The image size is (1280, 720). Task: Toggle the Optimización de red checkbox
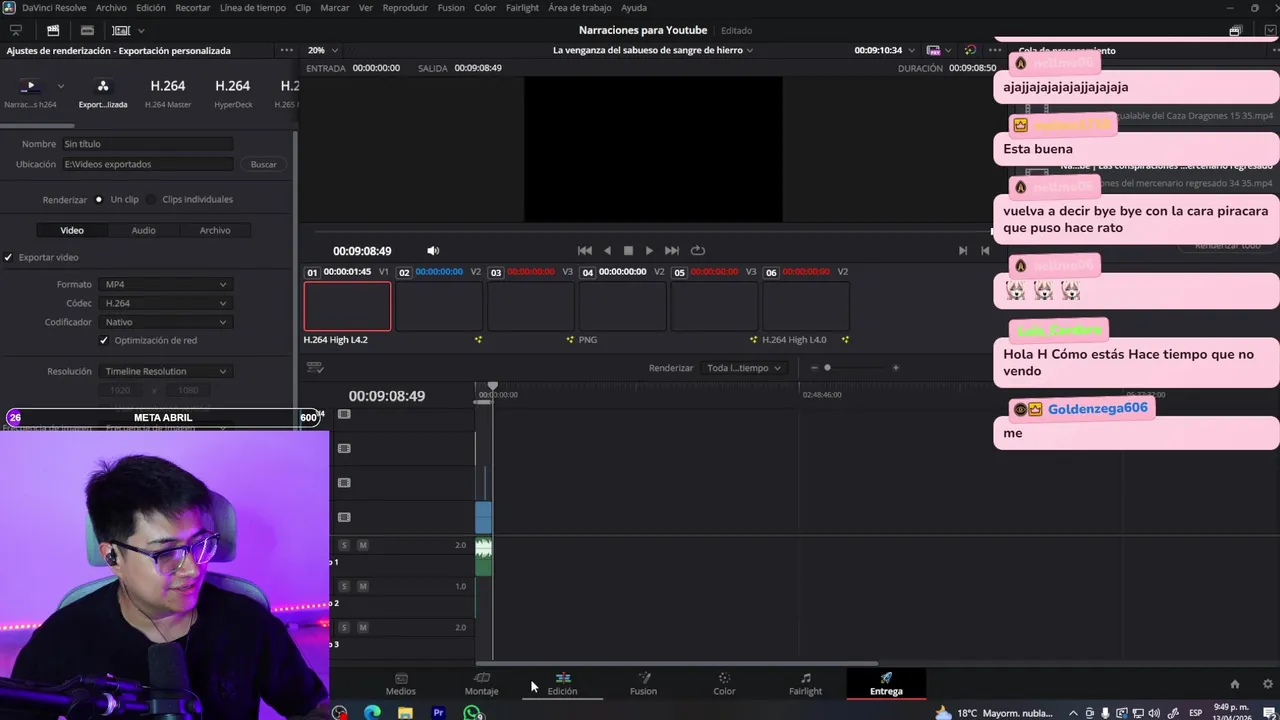(104, 340)
